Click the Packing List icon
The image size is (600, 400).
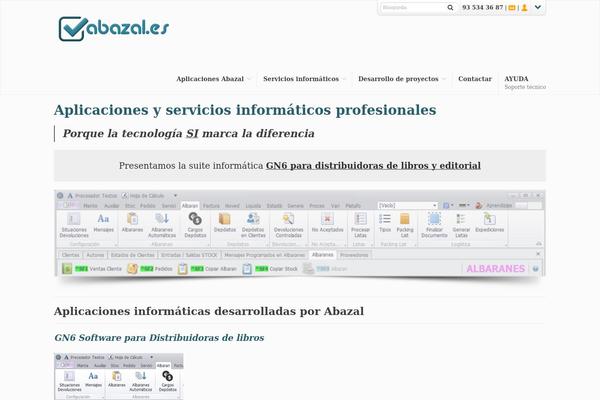click(405, 225)
